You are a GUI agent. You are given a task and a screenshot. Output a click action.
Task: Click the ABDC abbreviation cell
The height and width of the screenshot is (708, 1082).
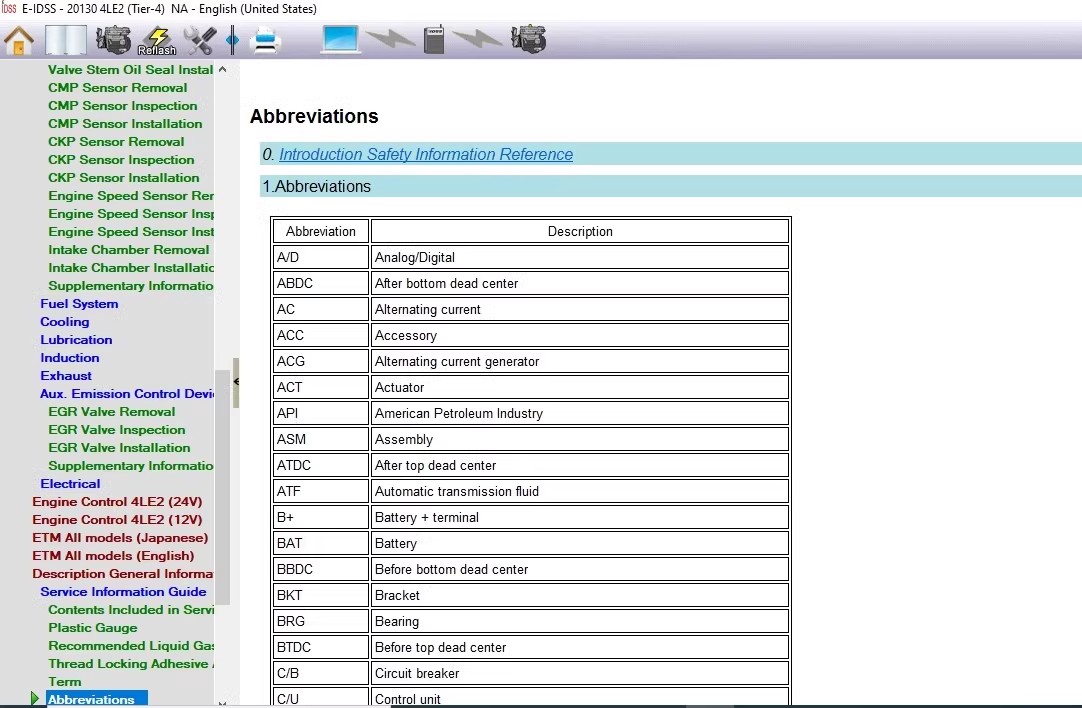click(321, 283)
